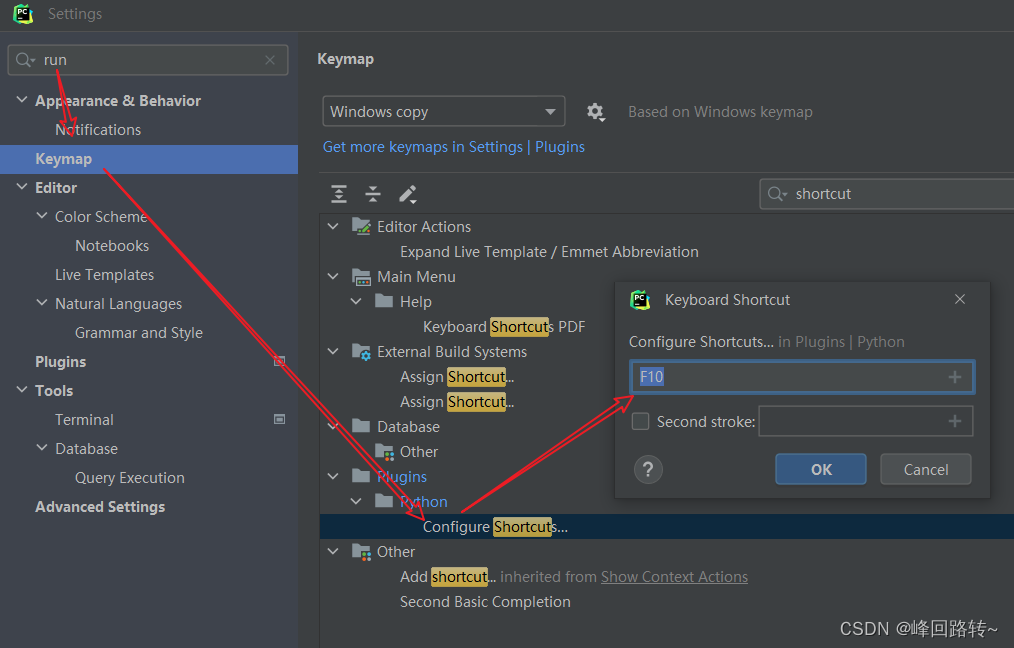
Task: Click Cancel in Keyboard Shortcut dialog
Action: [925, 470]
